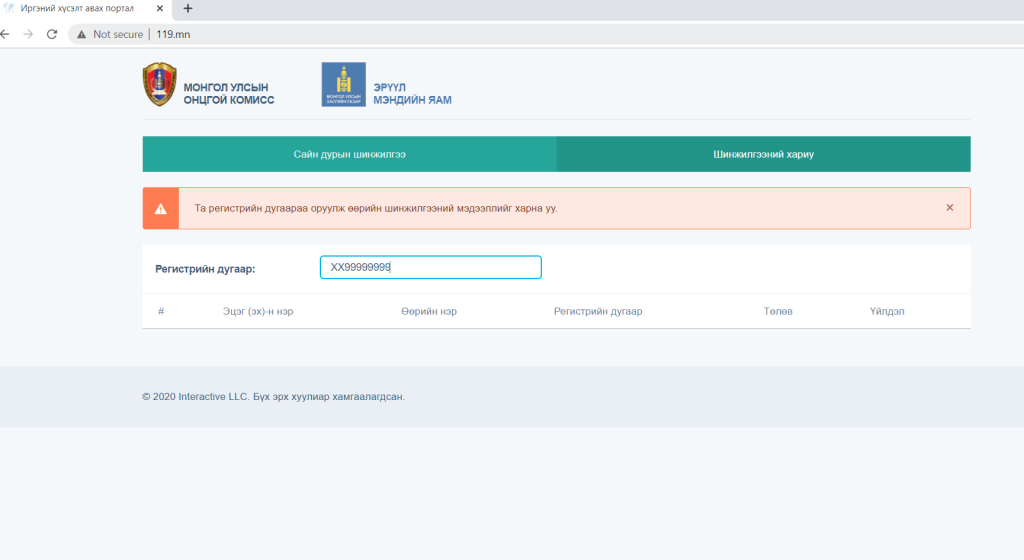Click the Not secure warning icon
This screenshot has height=560, width=1024.
point(82,35)
